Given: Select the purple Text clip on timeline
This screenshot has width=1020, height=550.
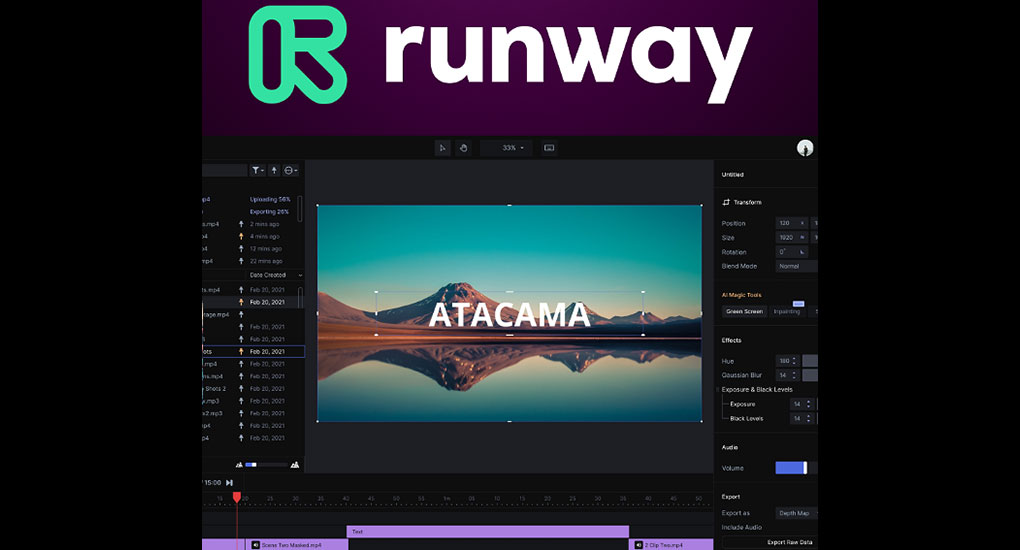Looking at the screenshot, I should (487, 532).
